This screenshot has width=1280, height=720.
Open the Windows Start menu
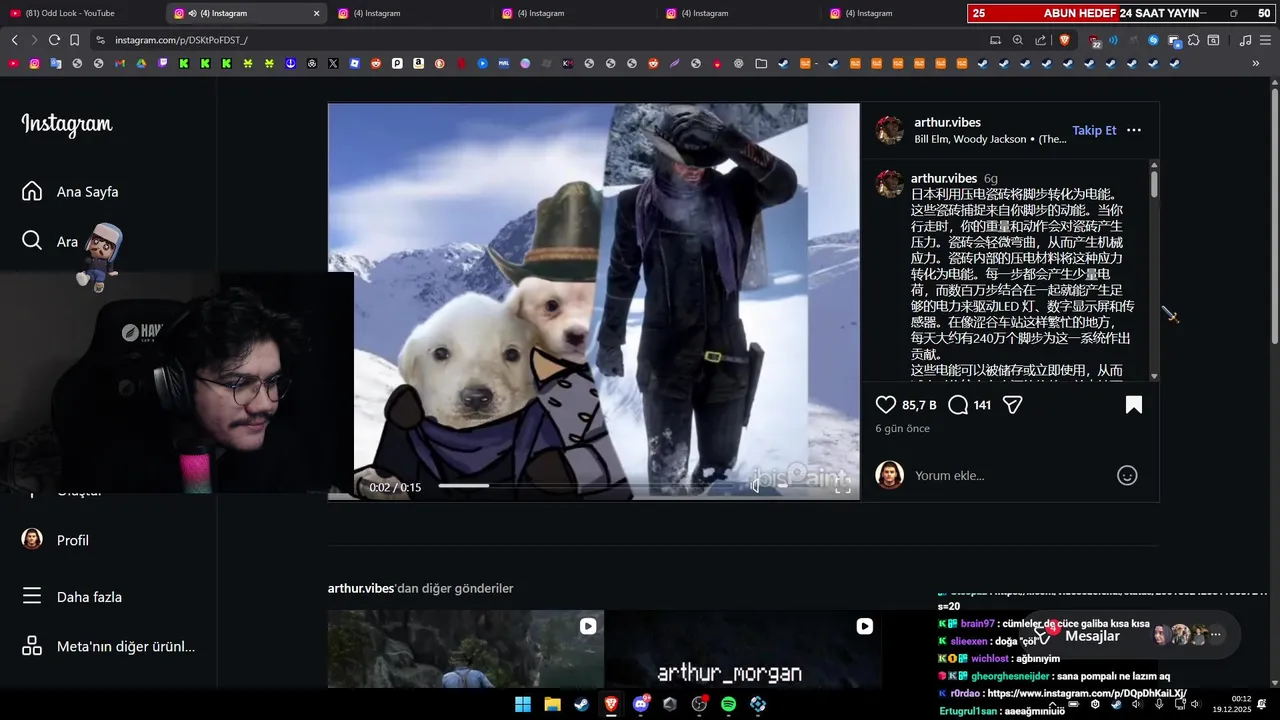tap(523, 704)
